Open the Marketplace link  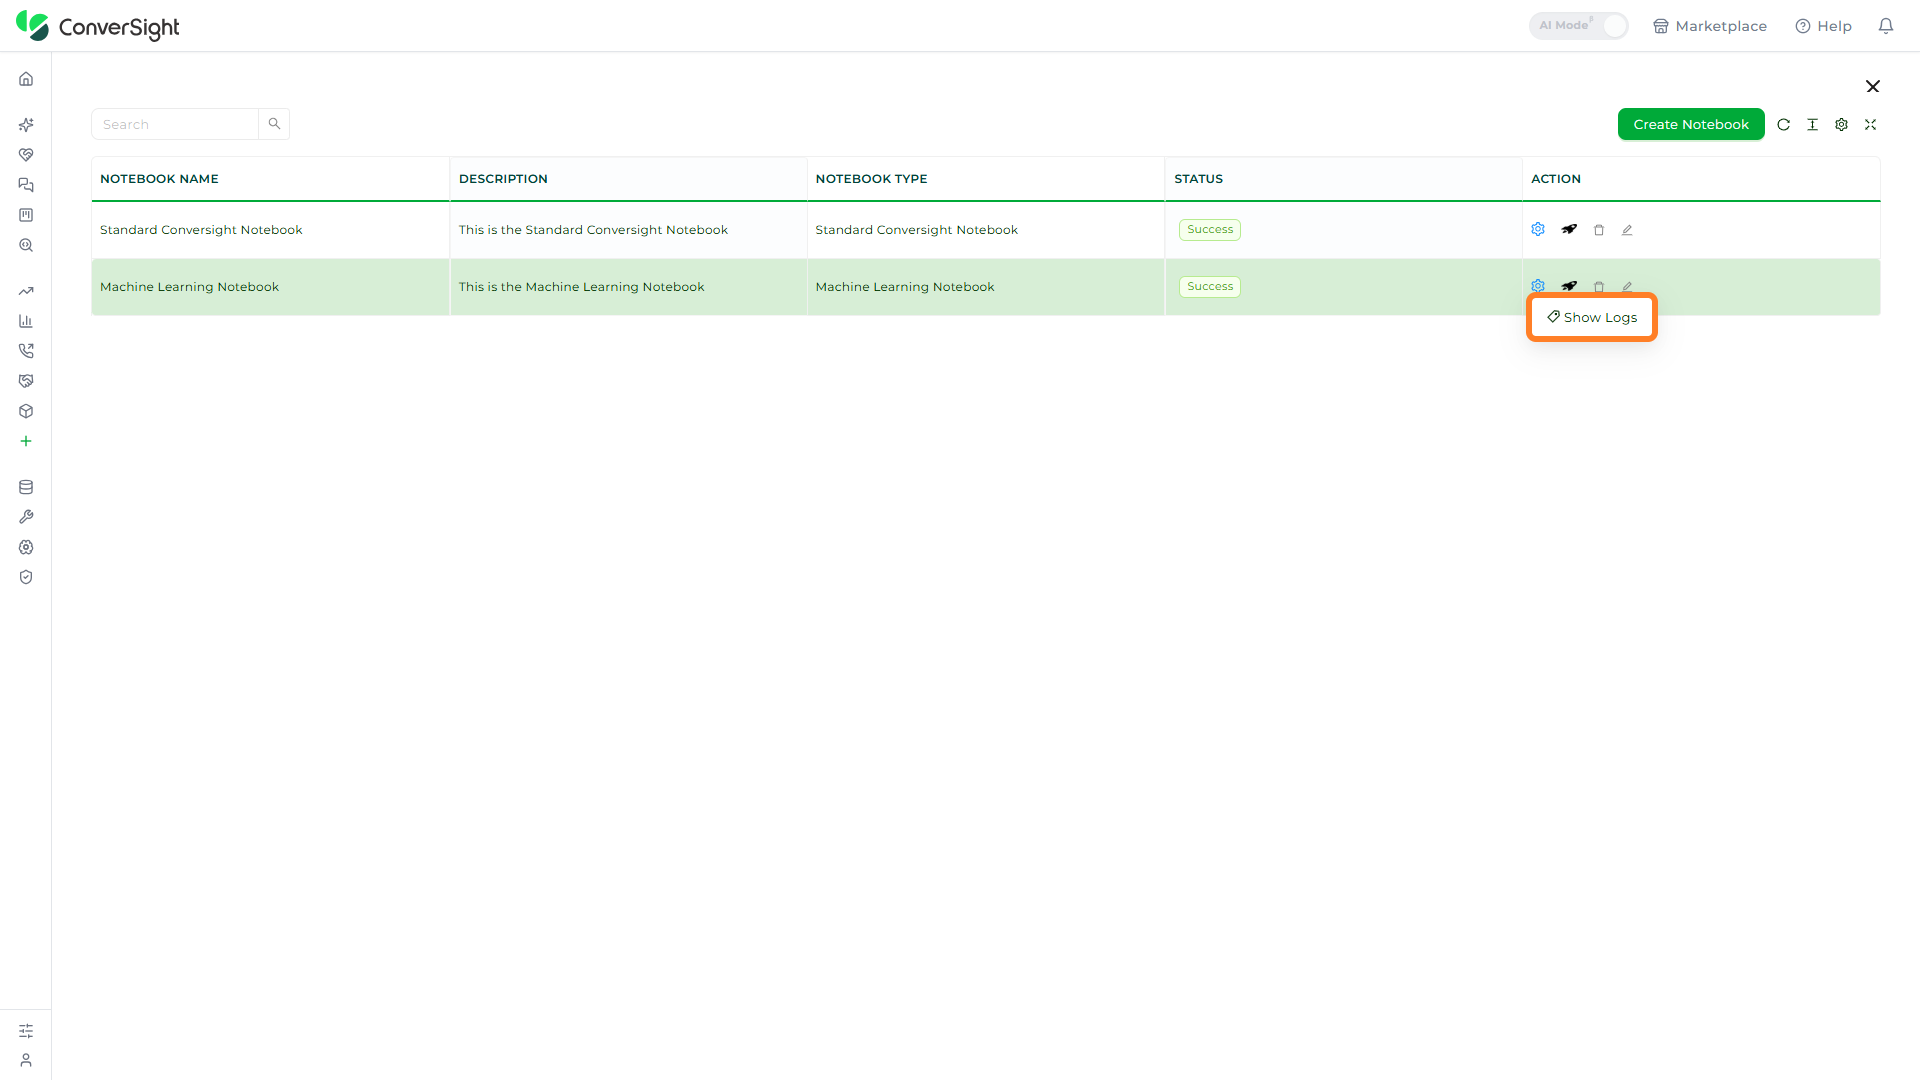click(1710, 26)
